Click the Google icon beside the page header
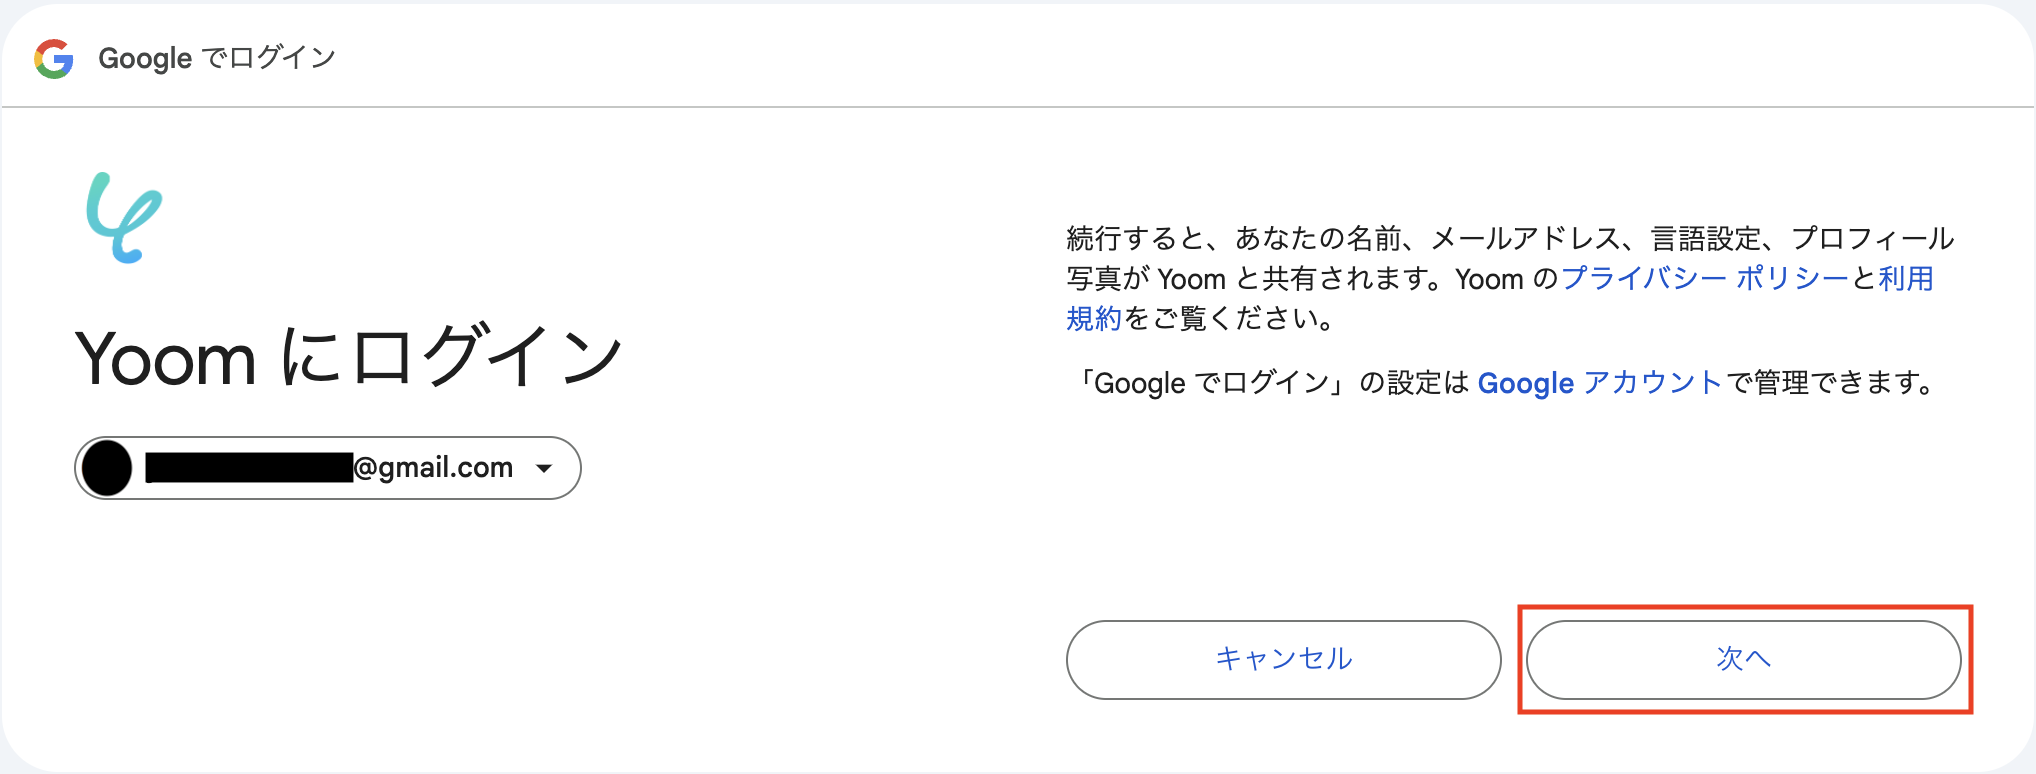Image resolution: width=2036 pixels, height=774 pixels. (55, 58)
